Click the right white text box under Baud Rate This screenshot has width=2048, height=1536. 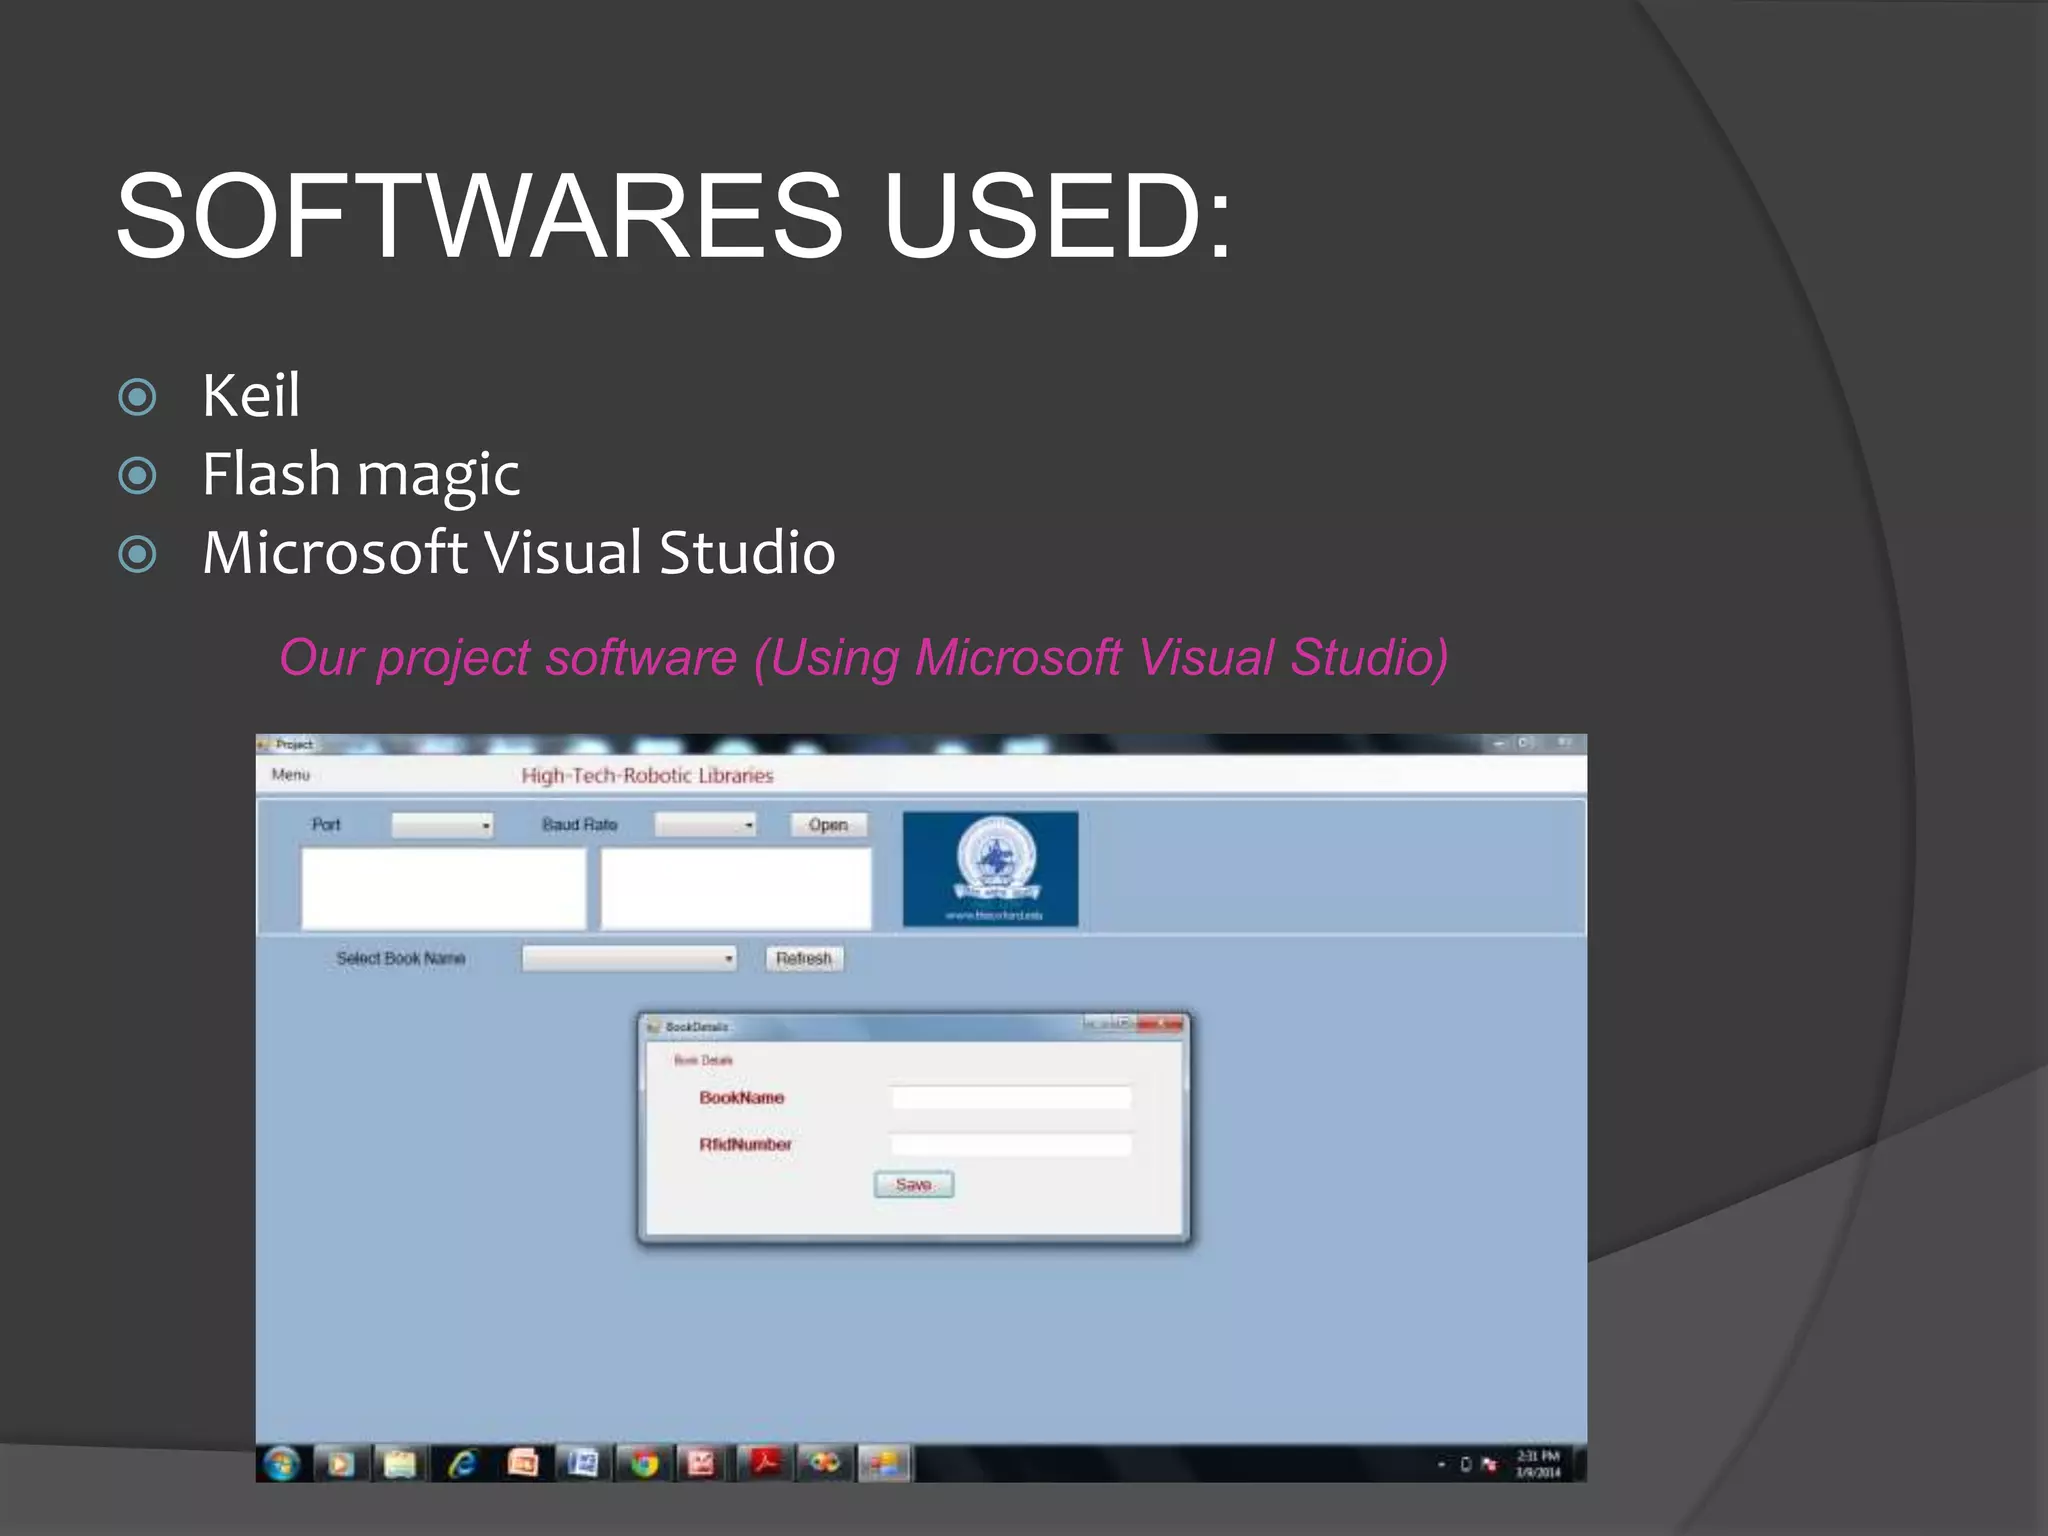(736, 890)
